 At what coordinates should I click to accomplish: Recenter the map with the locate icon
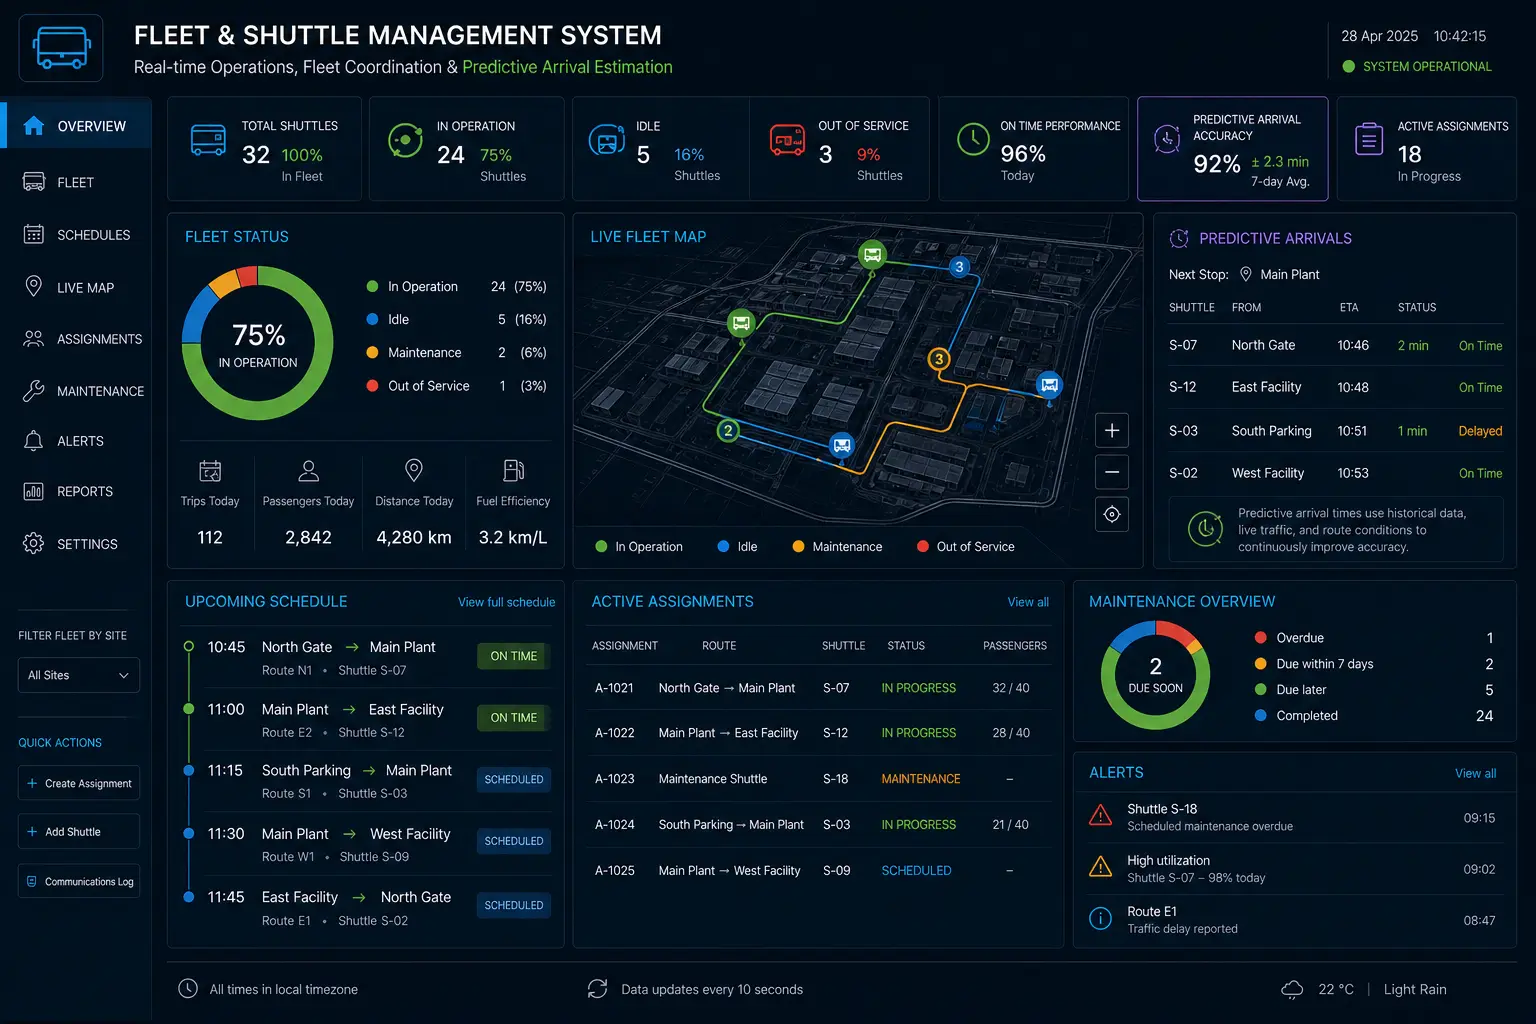[x=1112, y=514]
